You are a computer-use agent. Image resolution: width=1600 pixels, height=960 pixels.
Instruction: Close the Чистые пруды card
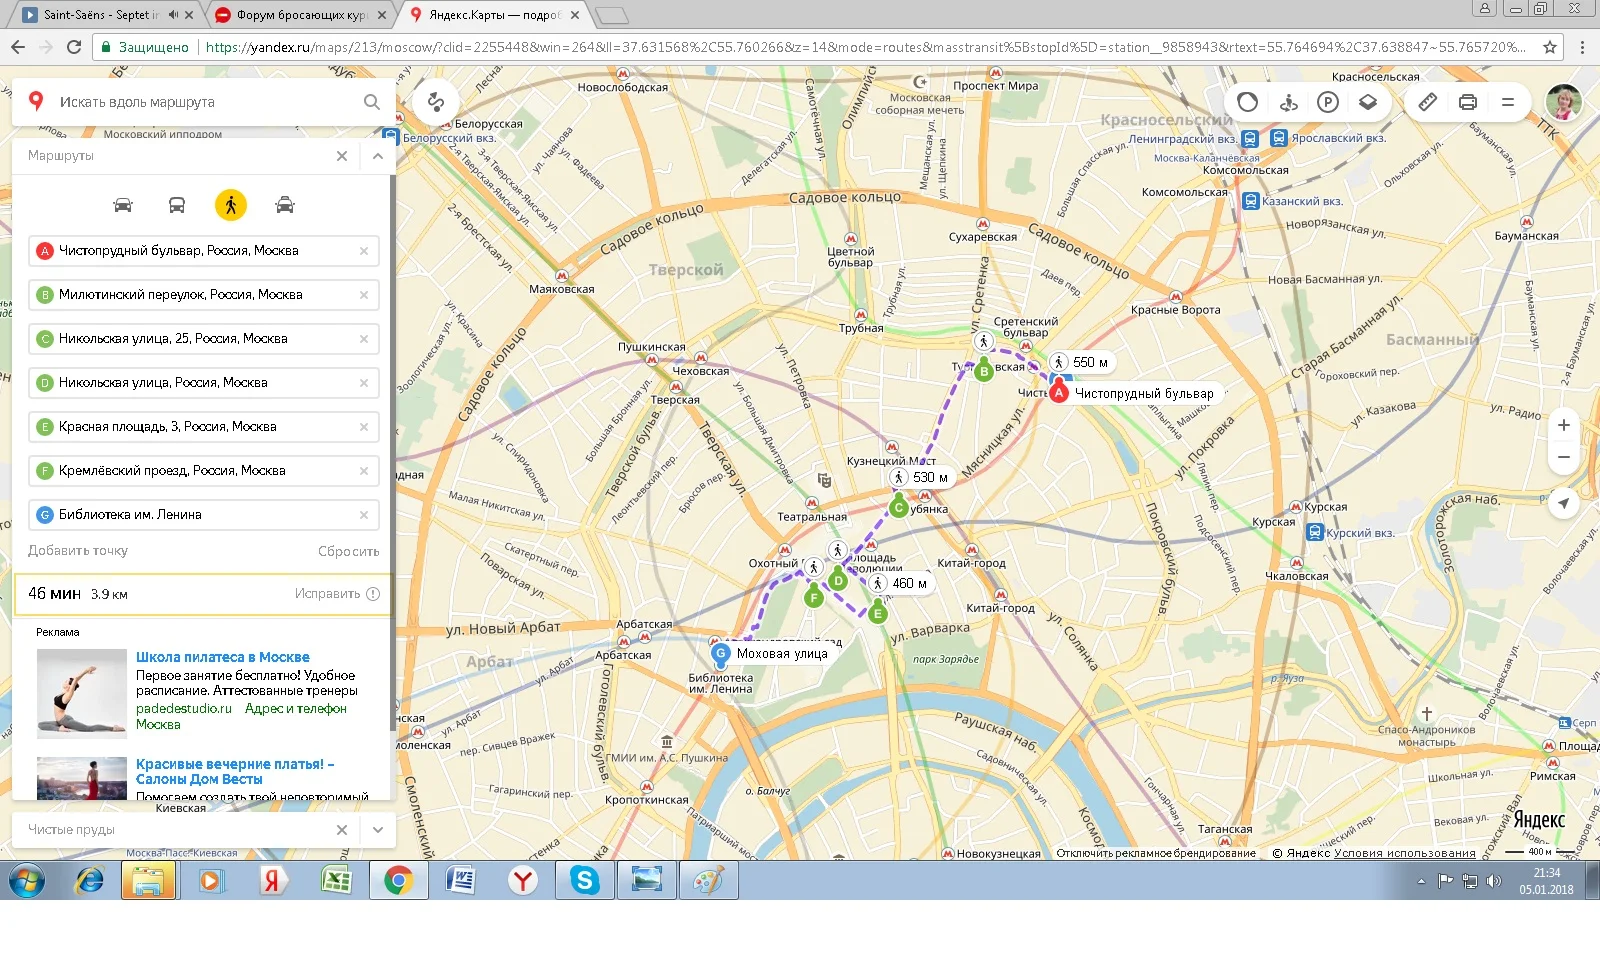point(342,830)
